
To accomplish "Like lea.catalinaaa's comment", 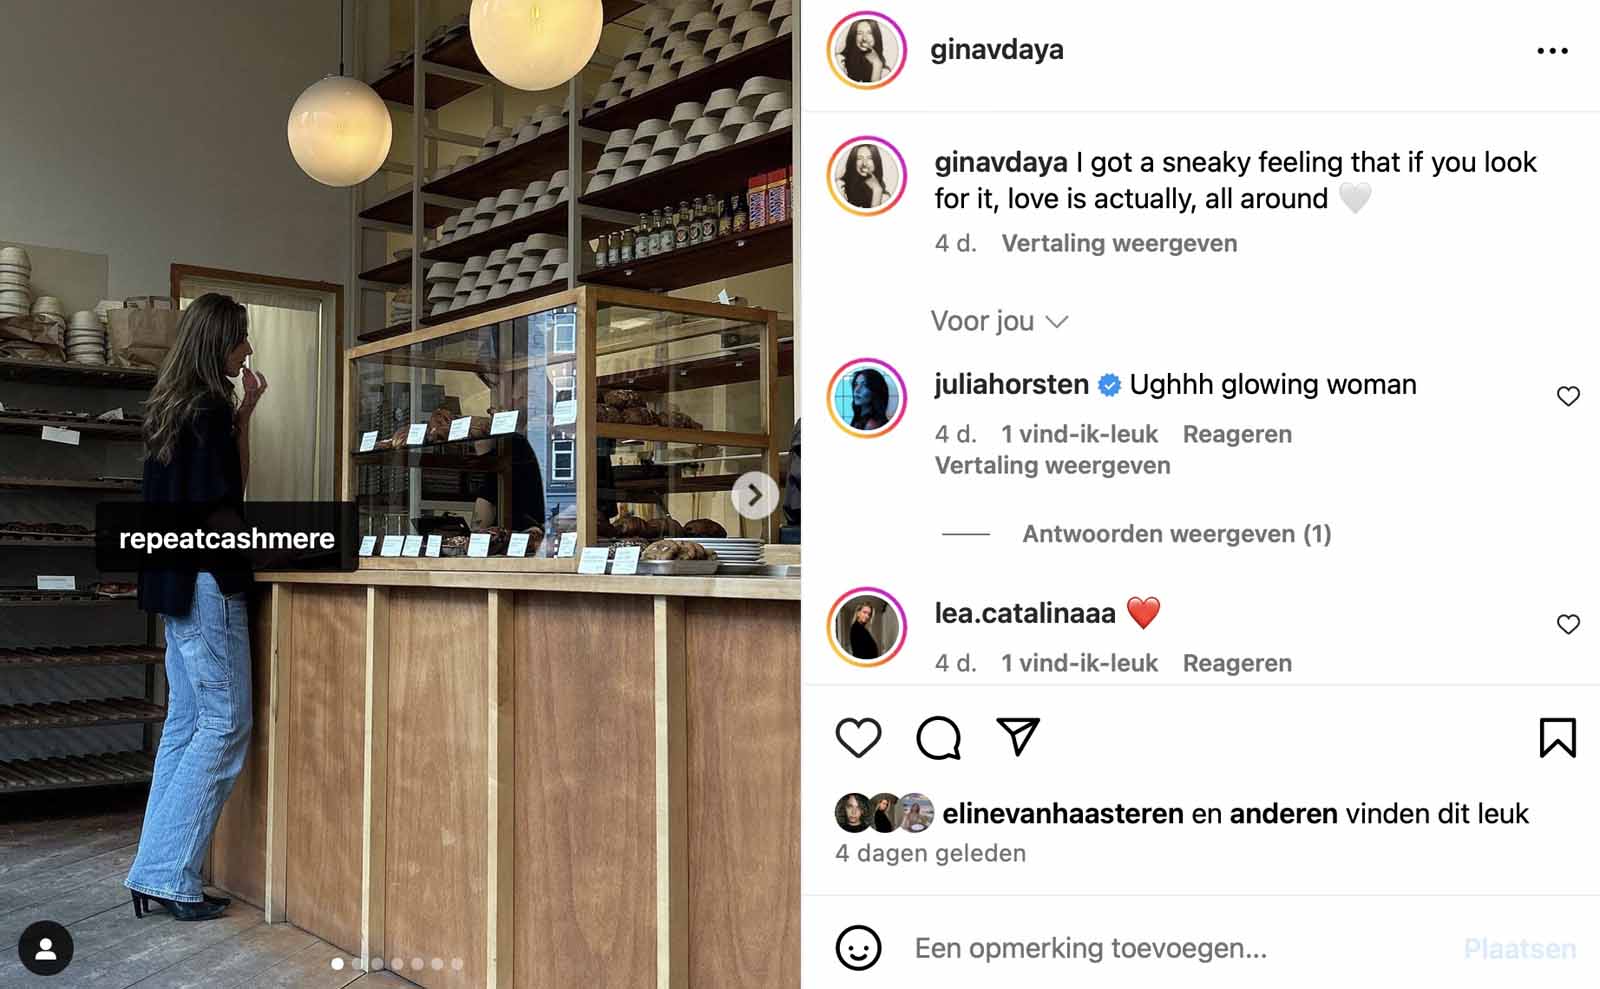I will (1568, 624).
